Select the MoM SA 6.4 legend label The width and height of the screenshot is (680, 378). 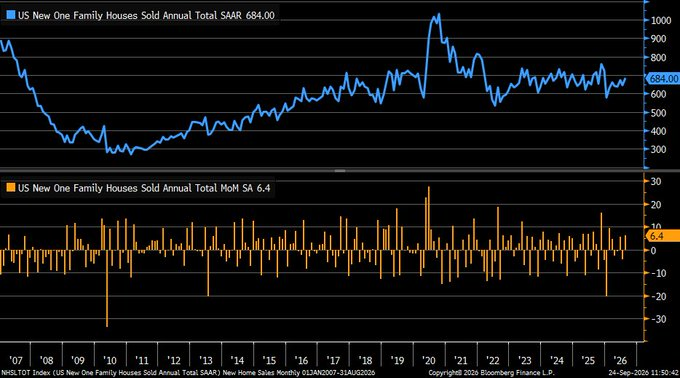click(144, 188)
